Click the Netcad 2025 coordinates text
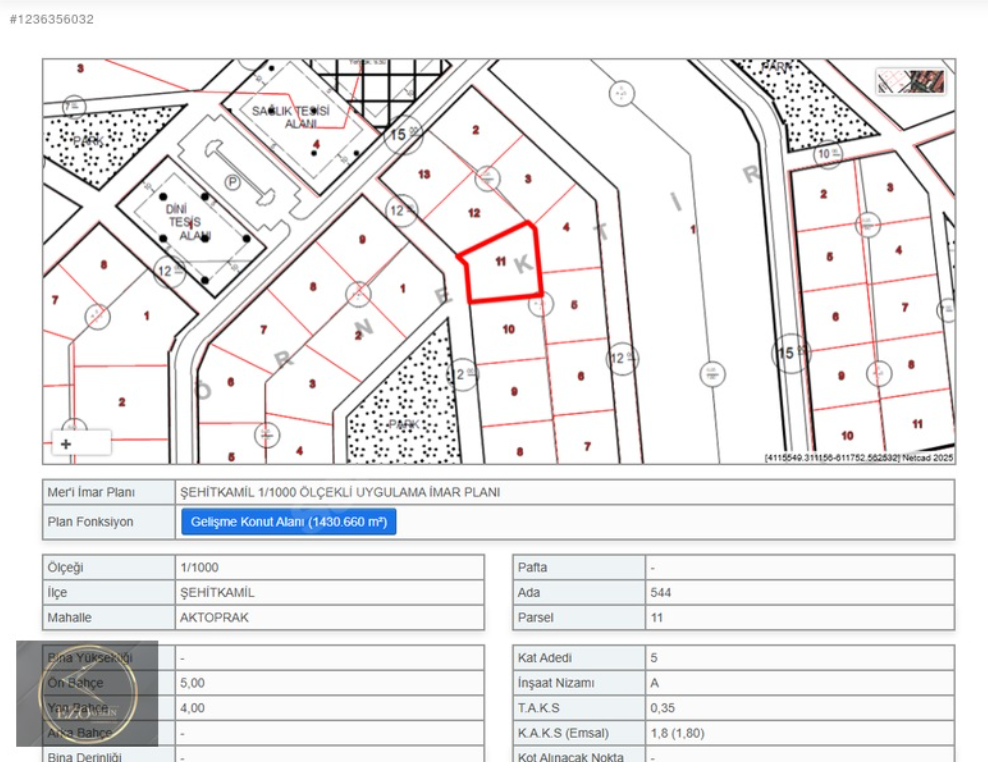Viewport: 988px width, 762px height. (x=859, y=458)
